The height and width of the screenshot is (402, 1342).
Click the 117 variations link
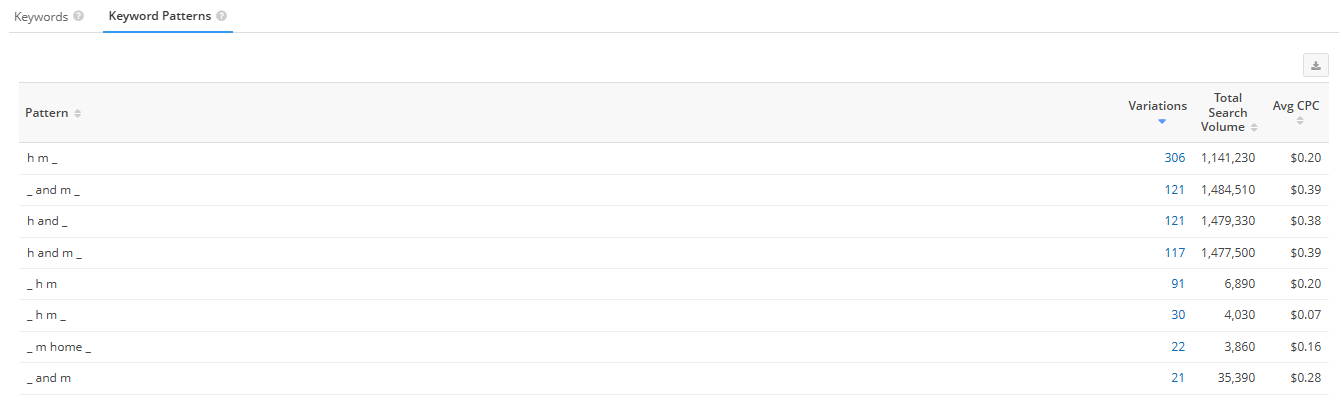[x=1174, y=252]
